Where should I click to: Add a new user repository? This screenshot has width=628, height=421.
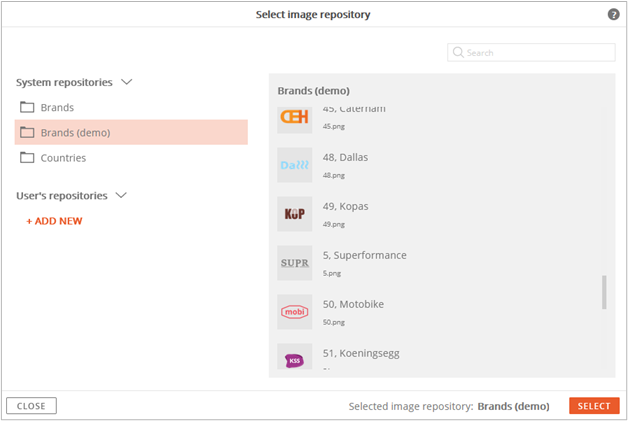(x=54, y=221)
